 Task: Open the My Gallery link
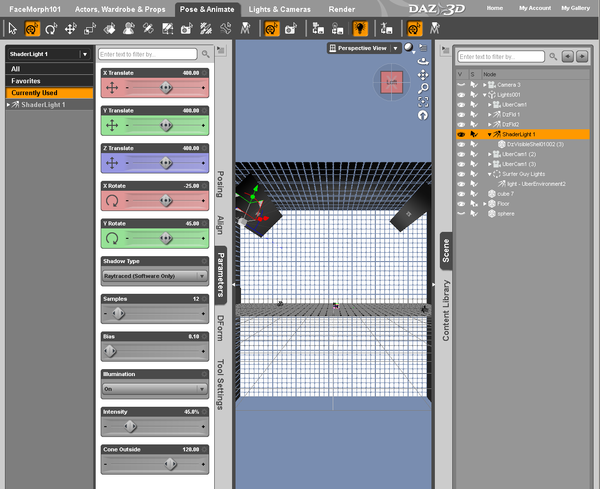[576, 8]
